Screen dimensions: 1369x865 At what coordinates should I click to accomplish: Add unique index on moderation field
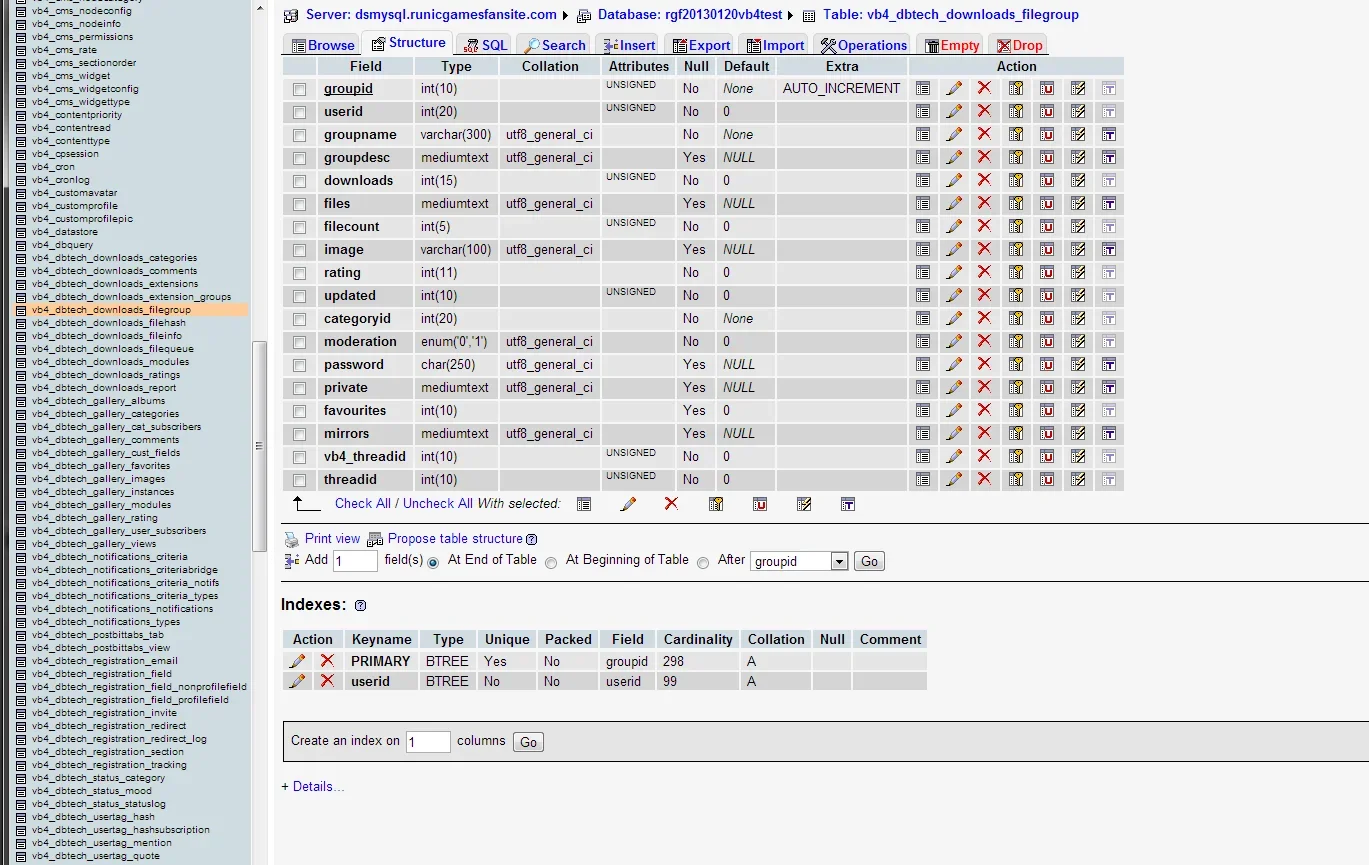1047,341
